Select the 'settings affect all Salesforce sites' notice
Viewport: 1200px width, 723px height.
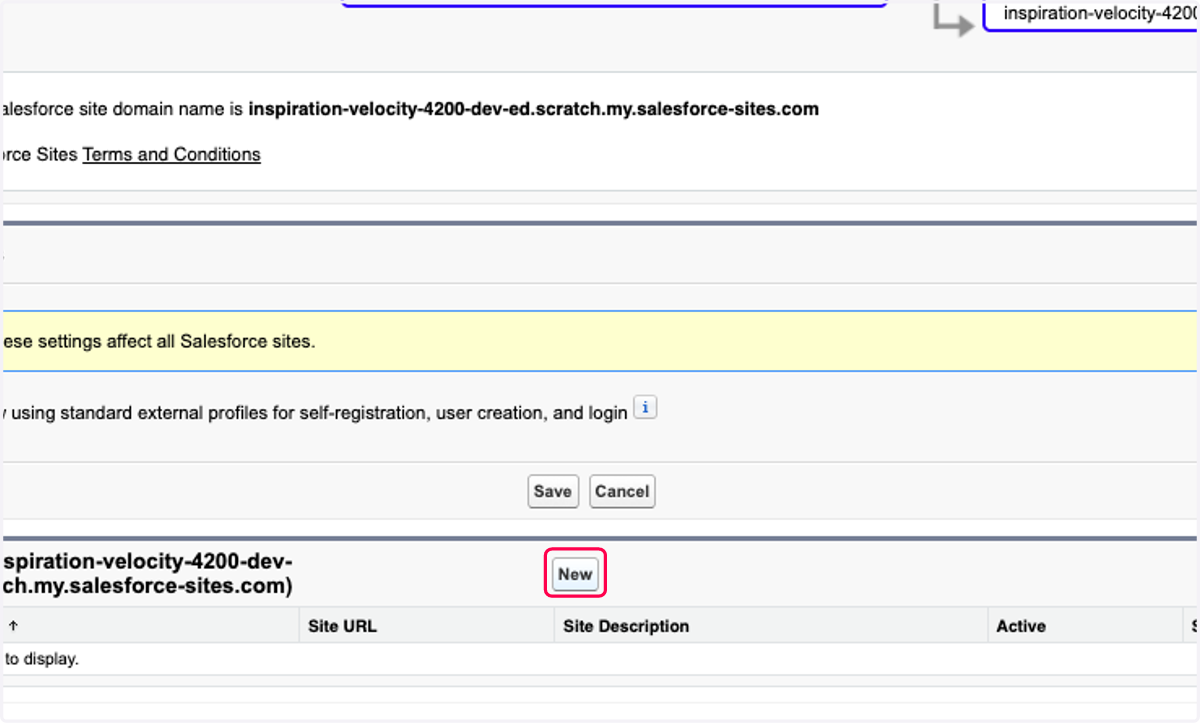pyautogui.click(x=158, y=341)
